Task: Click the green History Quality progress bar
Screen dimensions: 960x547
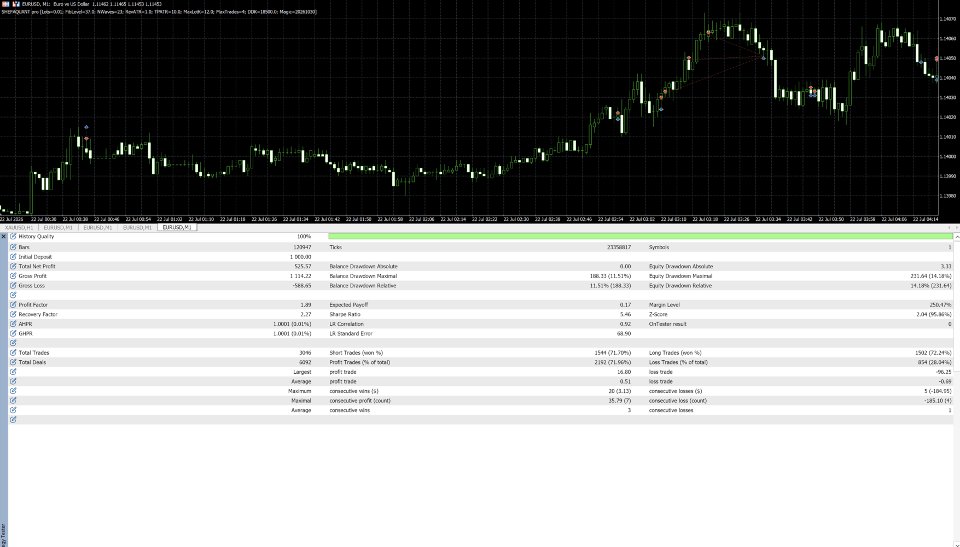Action: point(640,236)
